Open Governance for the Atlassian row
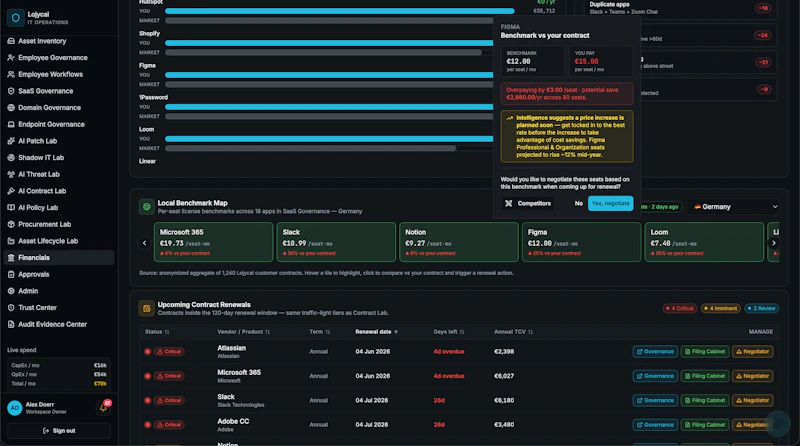Viewport: 800px width, 446px height. [655, 352]
